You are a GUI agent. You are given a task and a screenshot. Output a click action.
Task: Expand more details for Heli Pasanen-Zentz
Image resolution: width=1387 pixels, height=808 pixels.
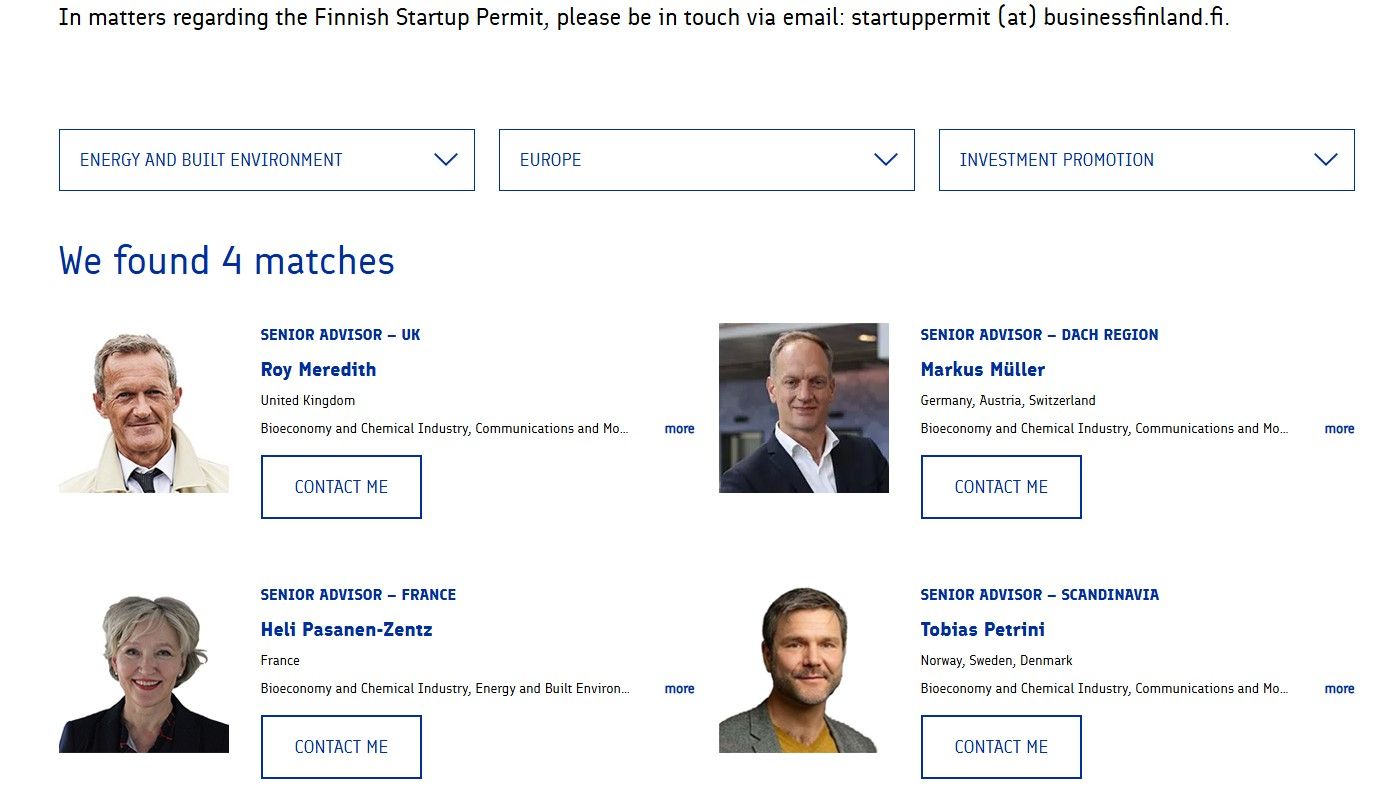[x=679, y=689]
